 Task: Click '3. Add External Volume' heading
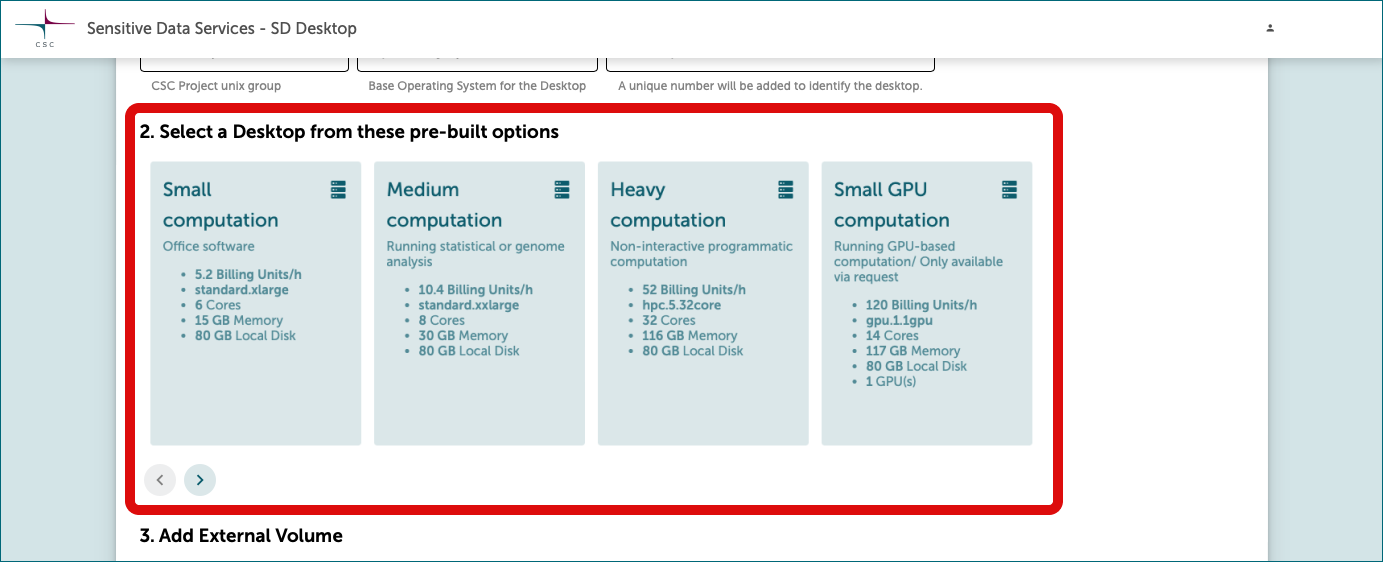[241, 536]
